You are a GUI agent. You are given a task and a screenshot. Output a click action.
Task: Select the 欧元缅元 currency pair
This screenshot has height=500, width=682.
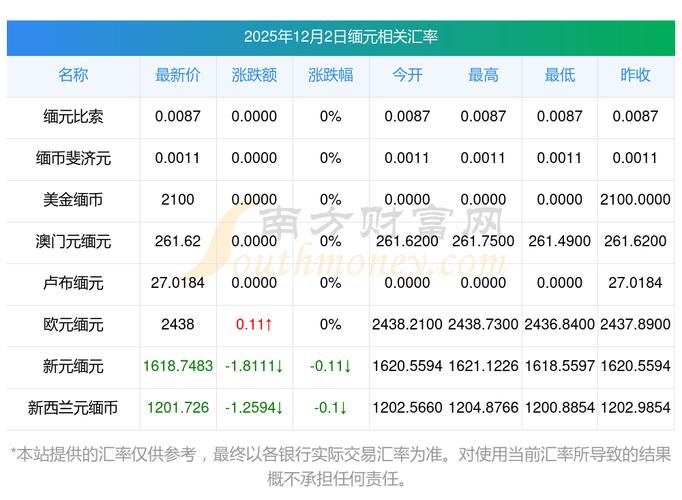pos(73,325)
